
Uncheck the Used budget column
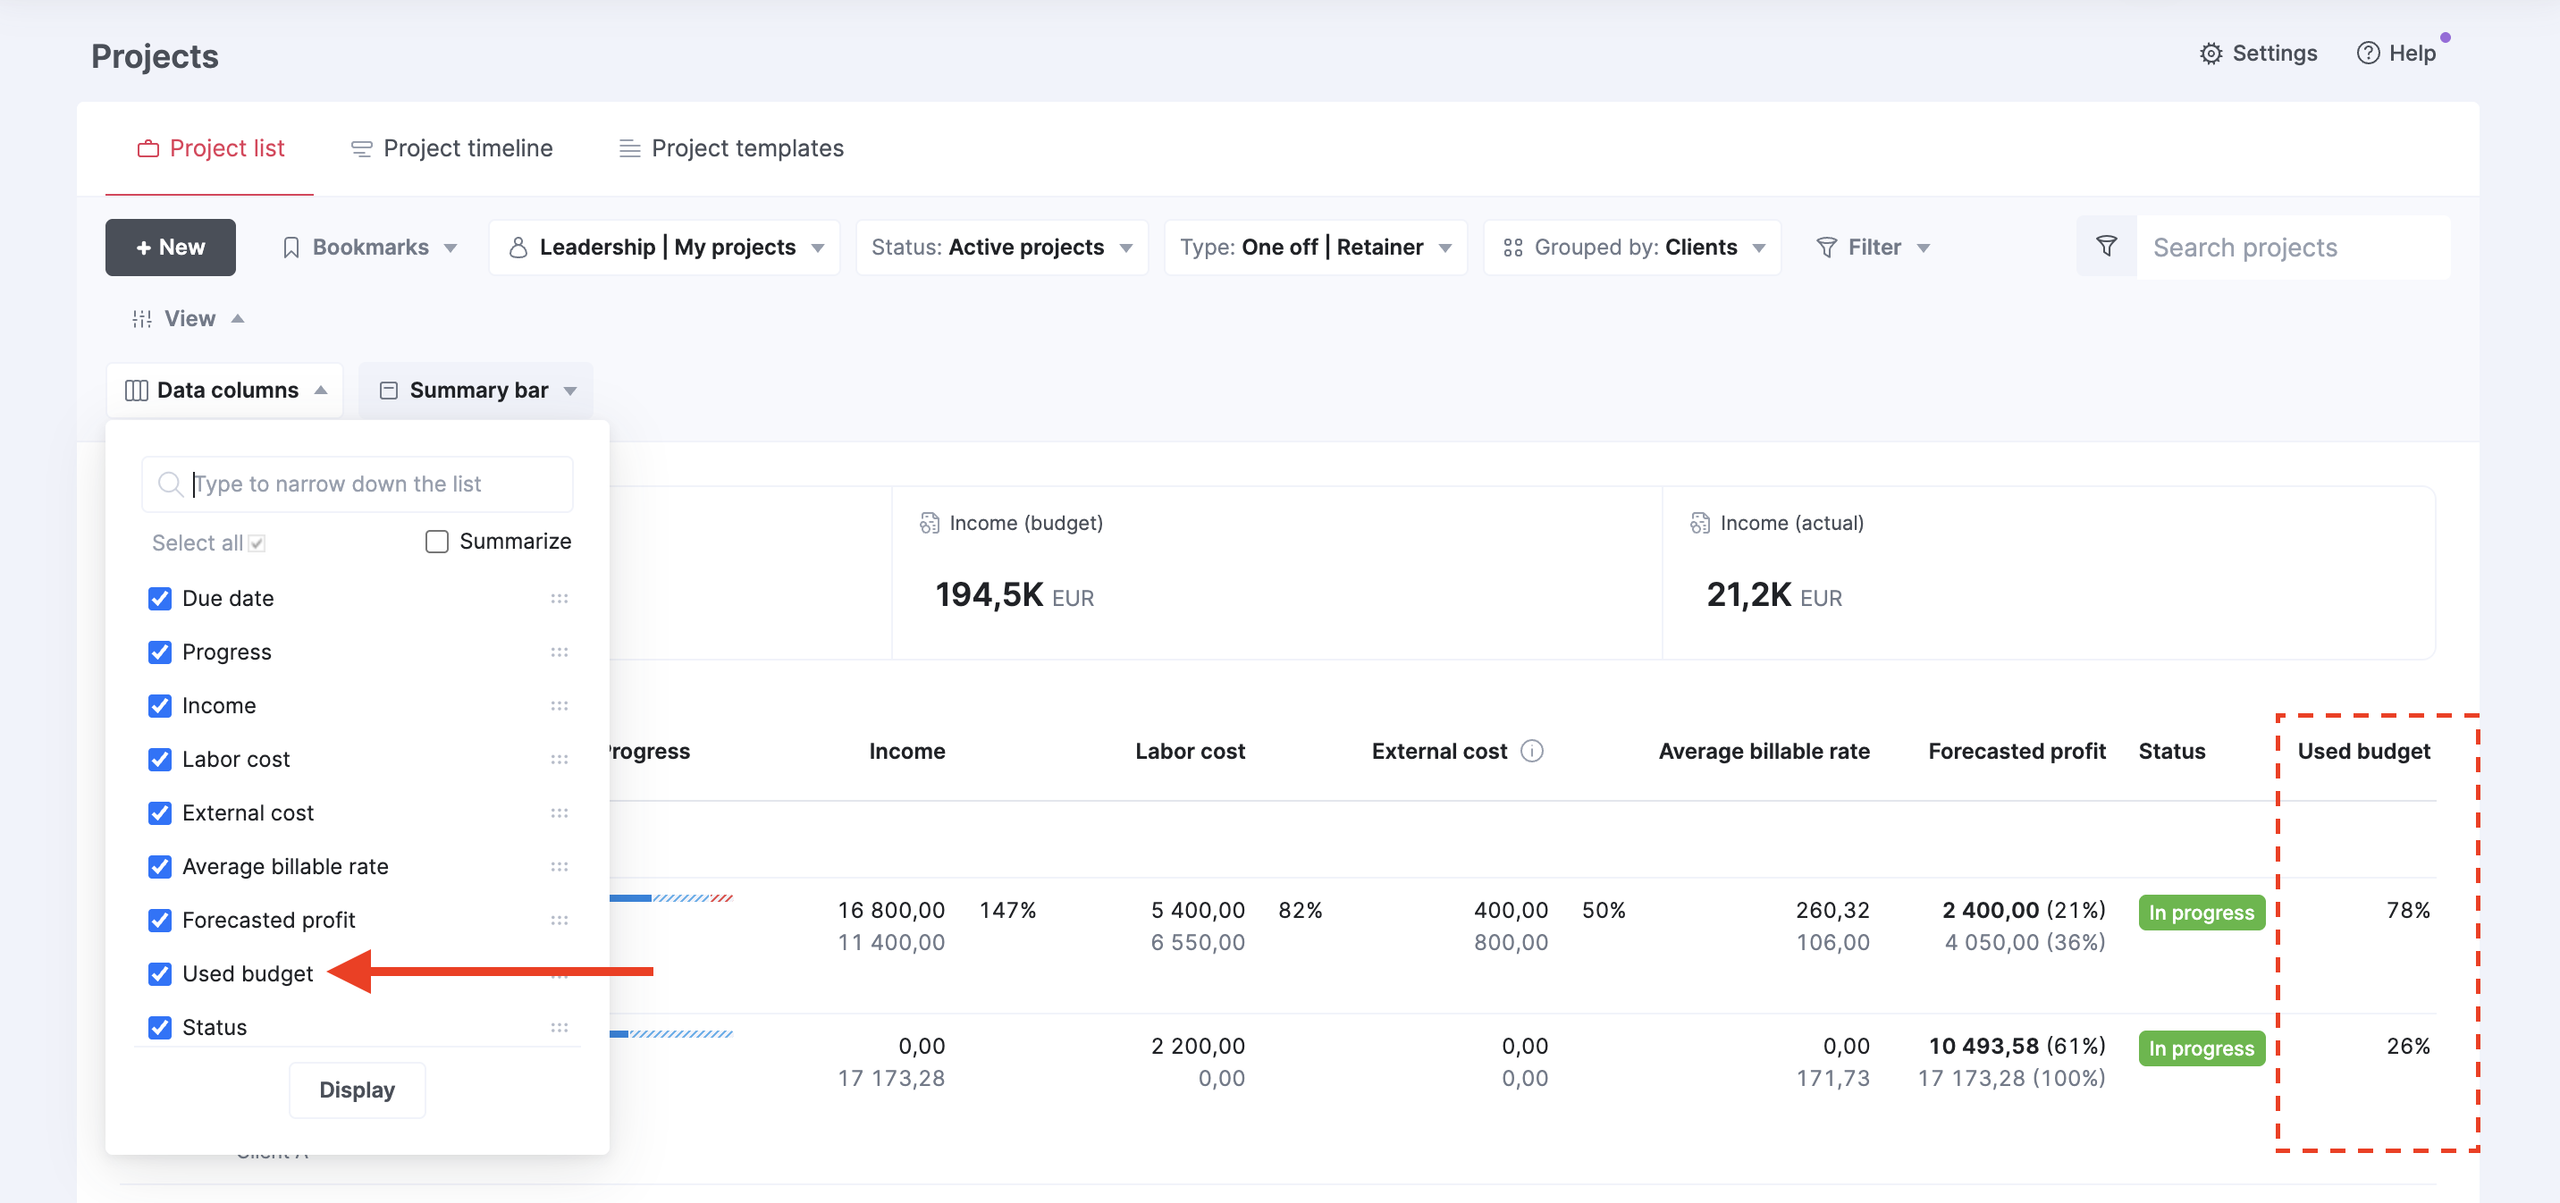pos(160,974)
